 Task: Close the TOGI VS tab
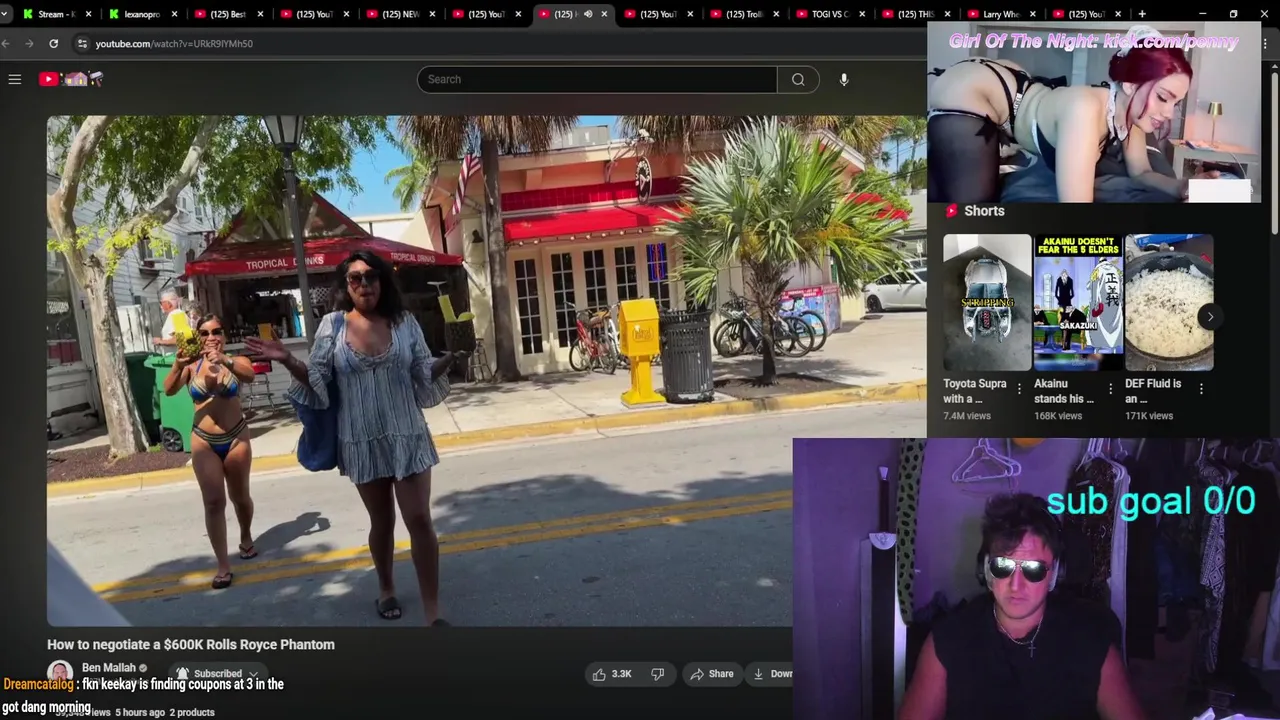862,14
